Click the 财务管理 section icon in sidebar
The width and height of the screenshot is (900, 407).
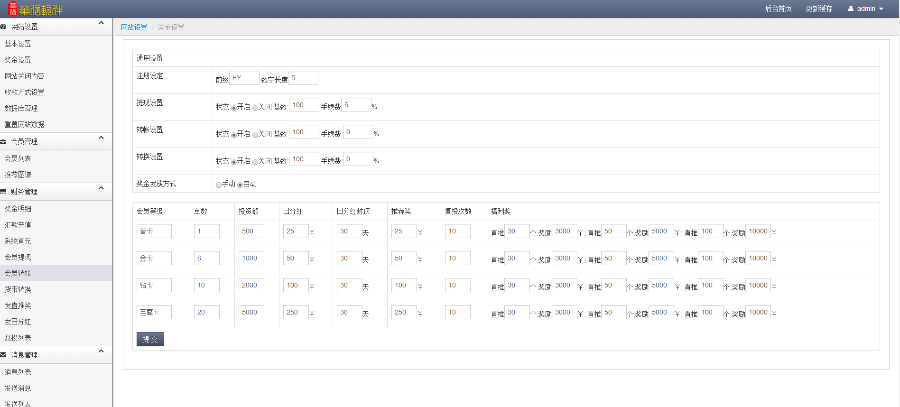[3, 191]
